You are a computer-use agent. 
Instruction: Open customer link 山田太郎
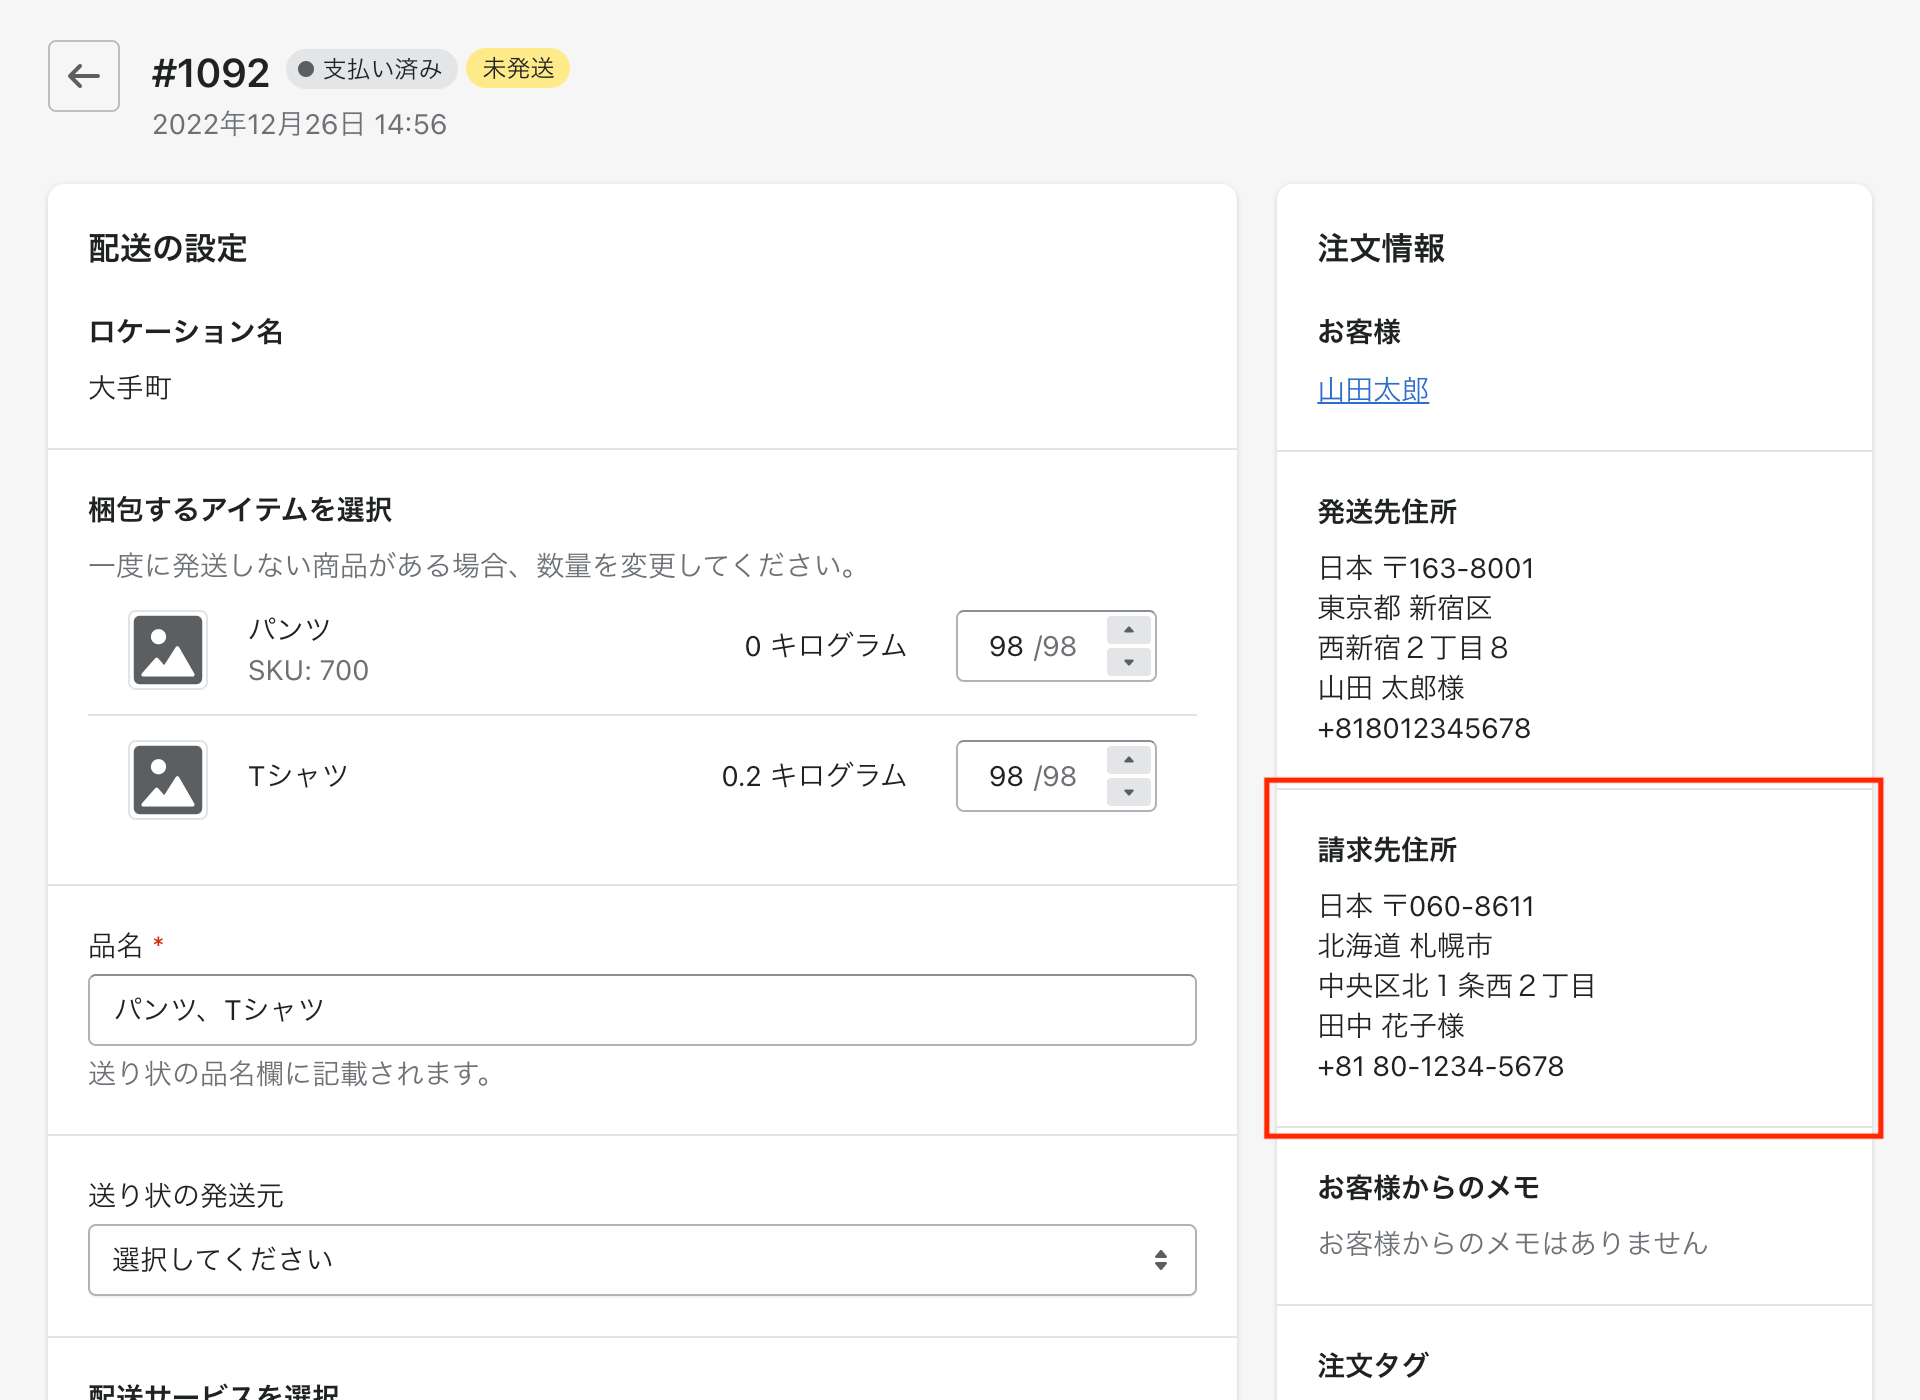pos(1373,390)
